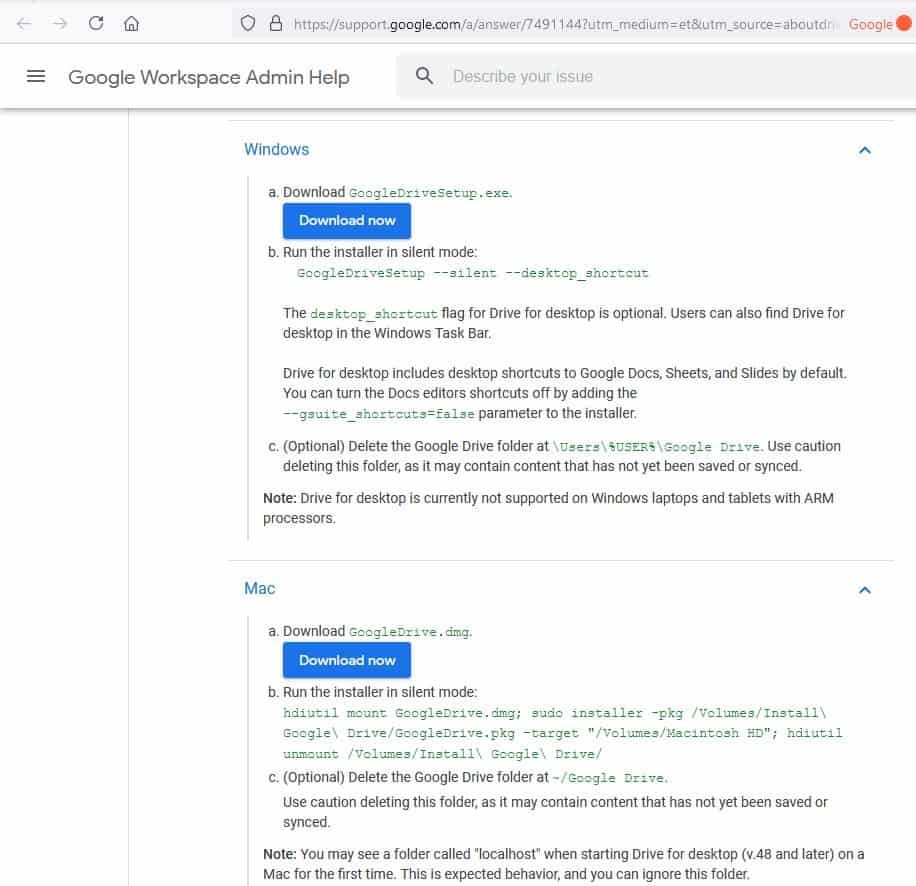The height and width of the screenshot is (886, 916).
Task: Download GoogleDriveSetup.exe with Download now
Action: click(346, 221)
